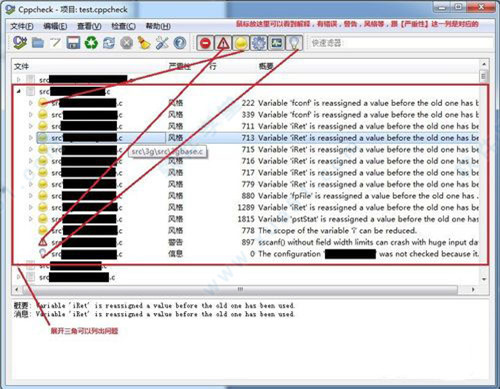Open the 帮助(H) menu

(158, 26)
